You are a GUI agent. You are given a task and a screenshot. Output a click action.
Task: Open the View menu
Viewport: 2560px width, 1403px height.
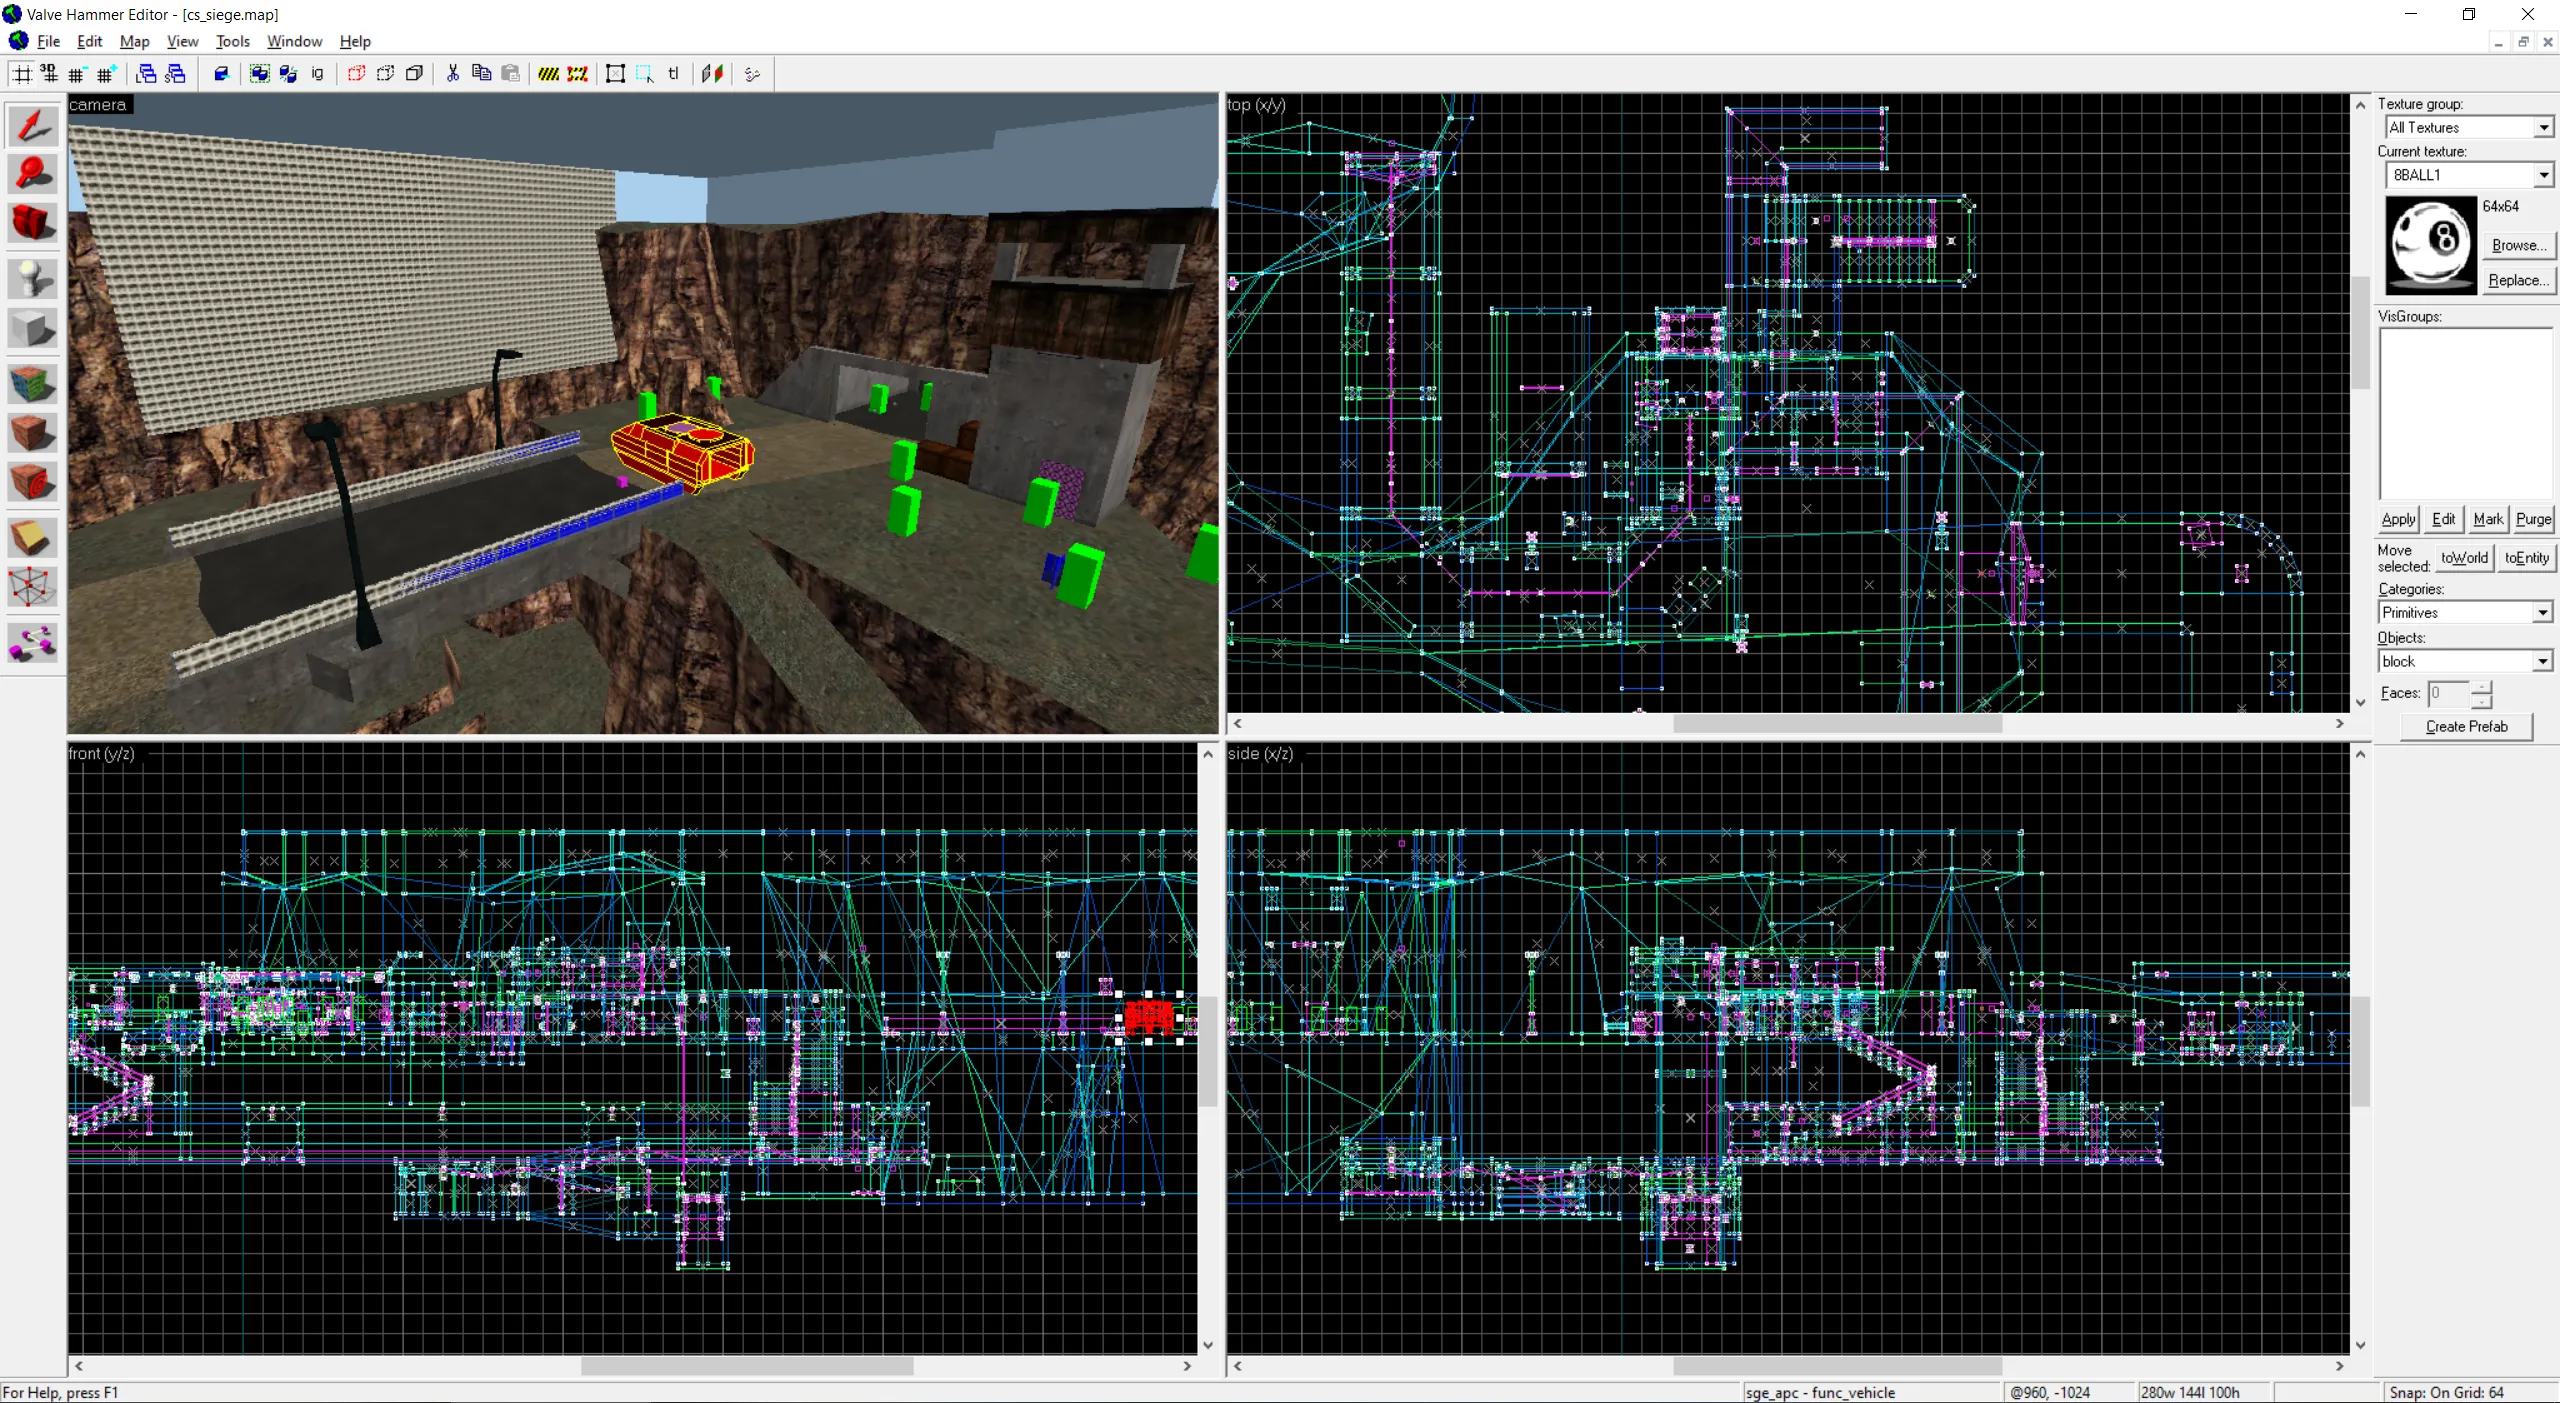182,41
